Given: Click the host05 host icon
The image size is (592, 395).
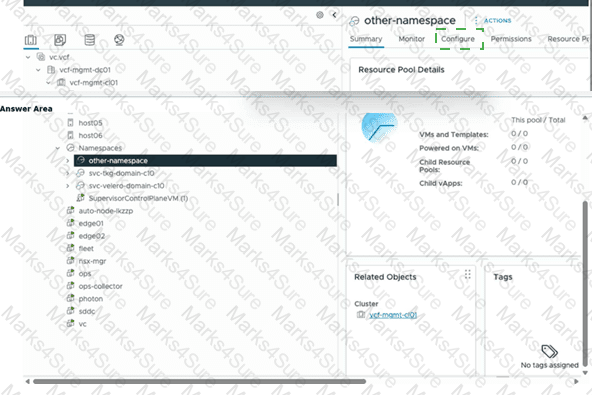Looking at the screenshot, I should [x=70, y=122].
